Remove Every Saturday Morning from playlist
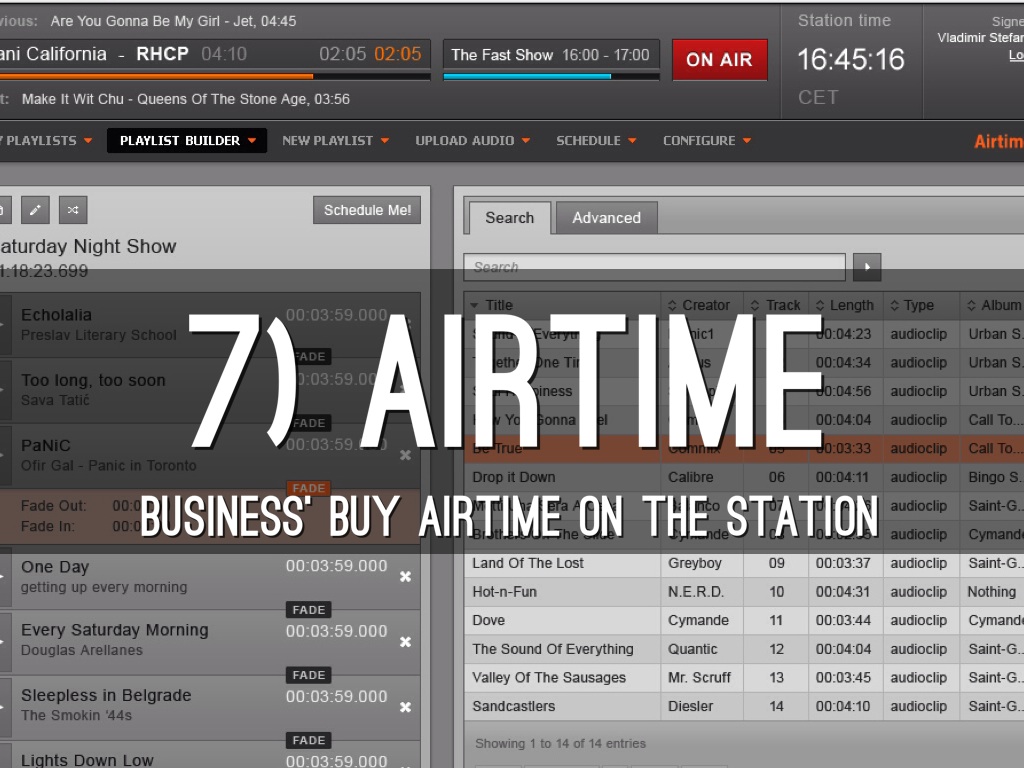The image size is (1024, 768). pyautogui.click(x=405, y=642)
